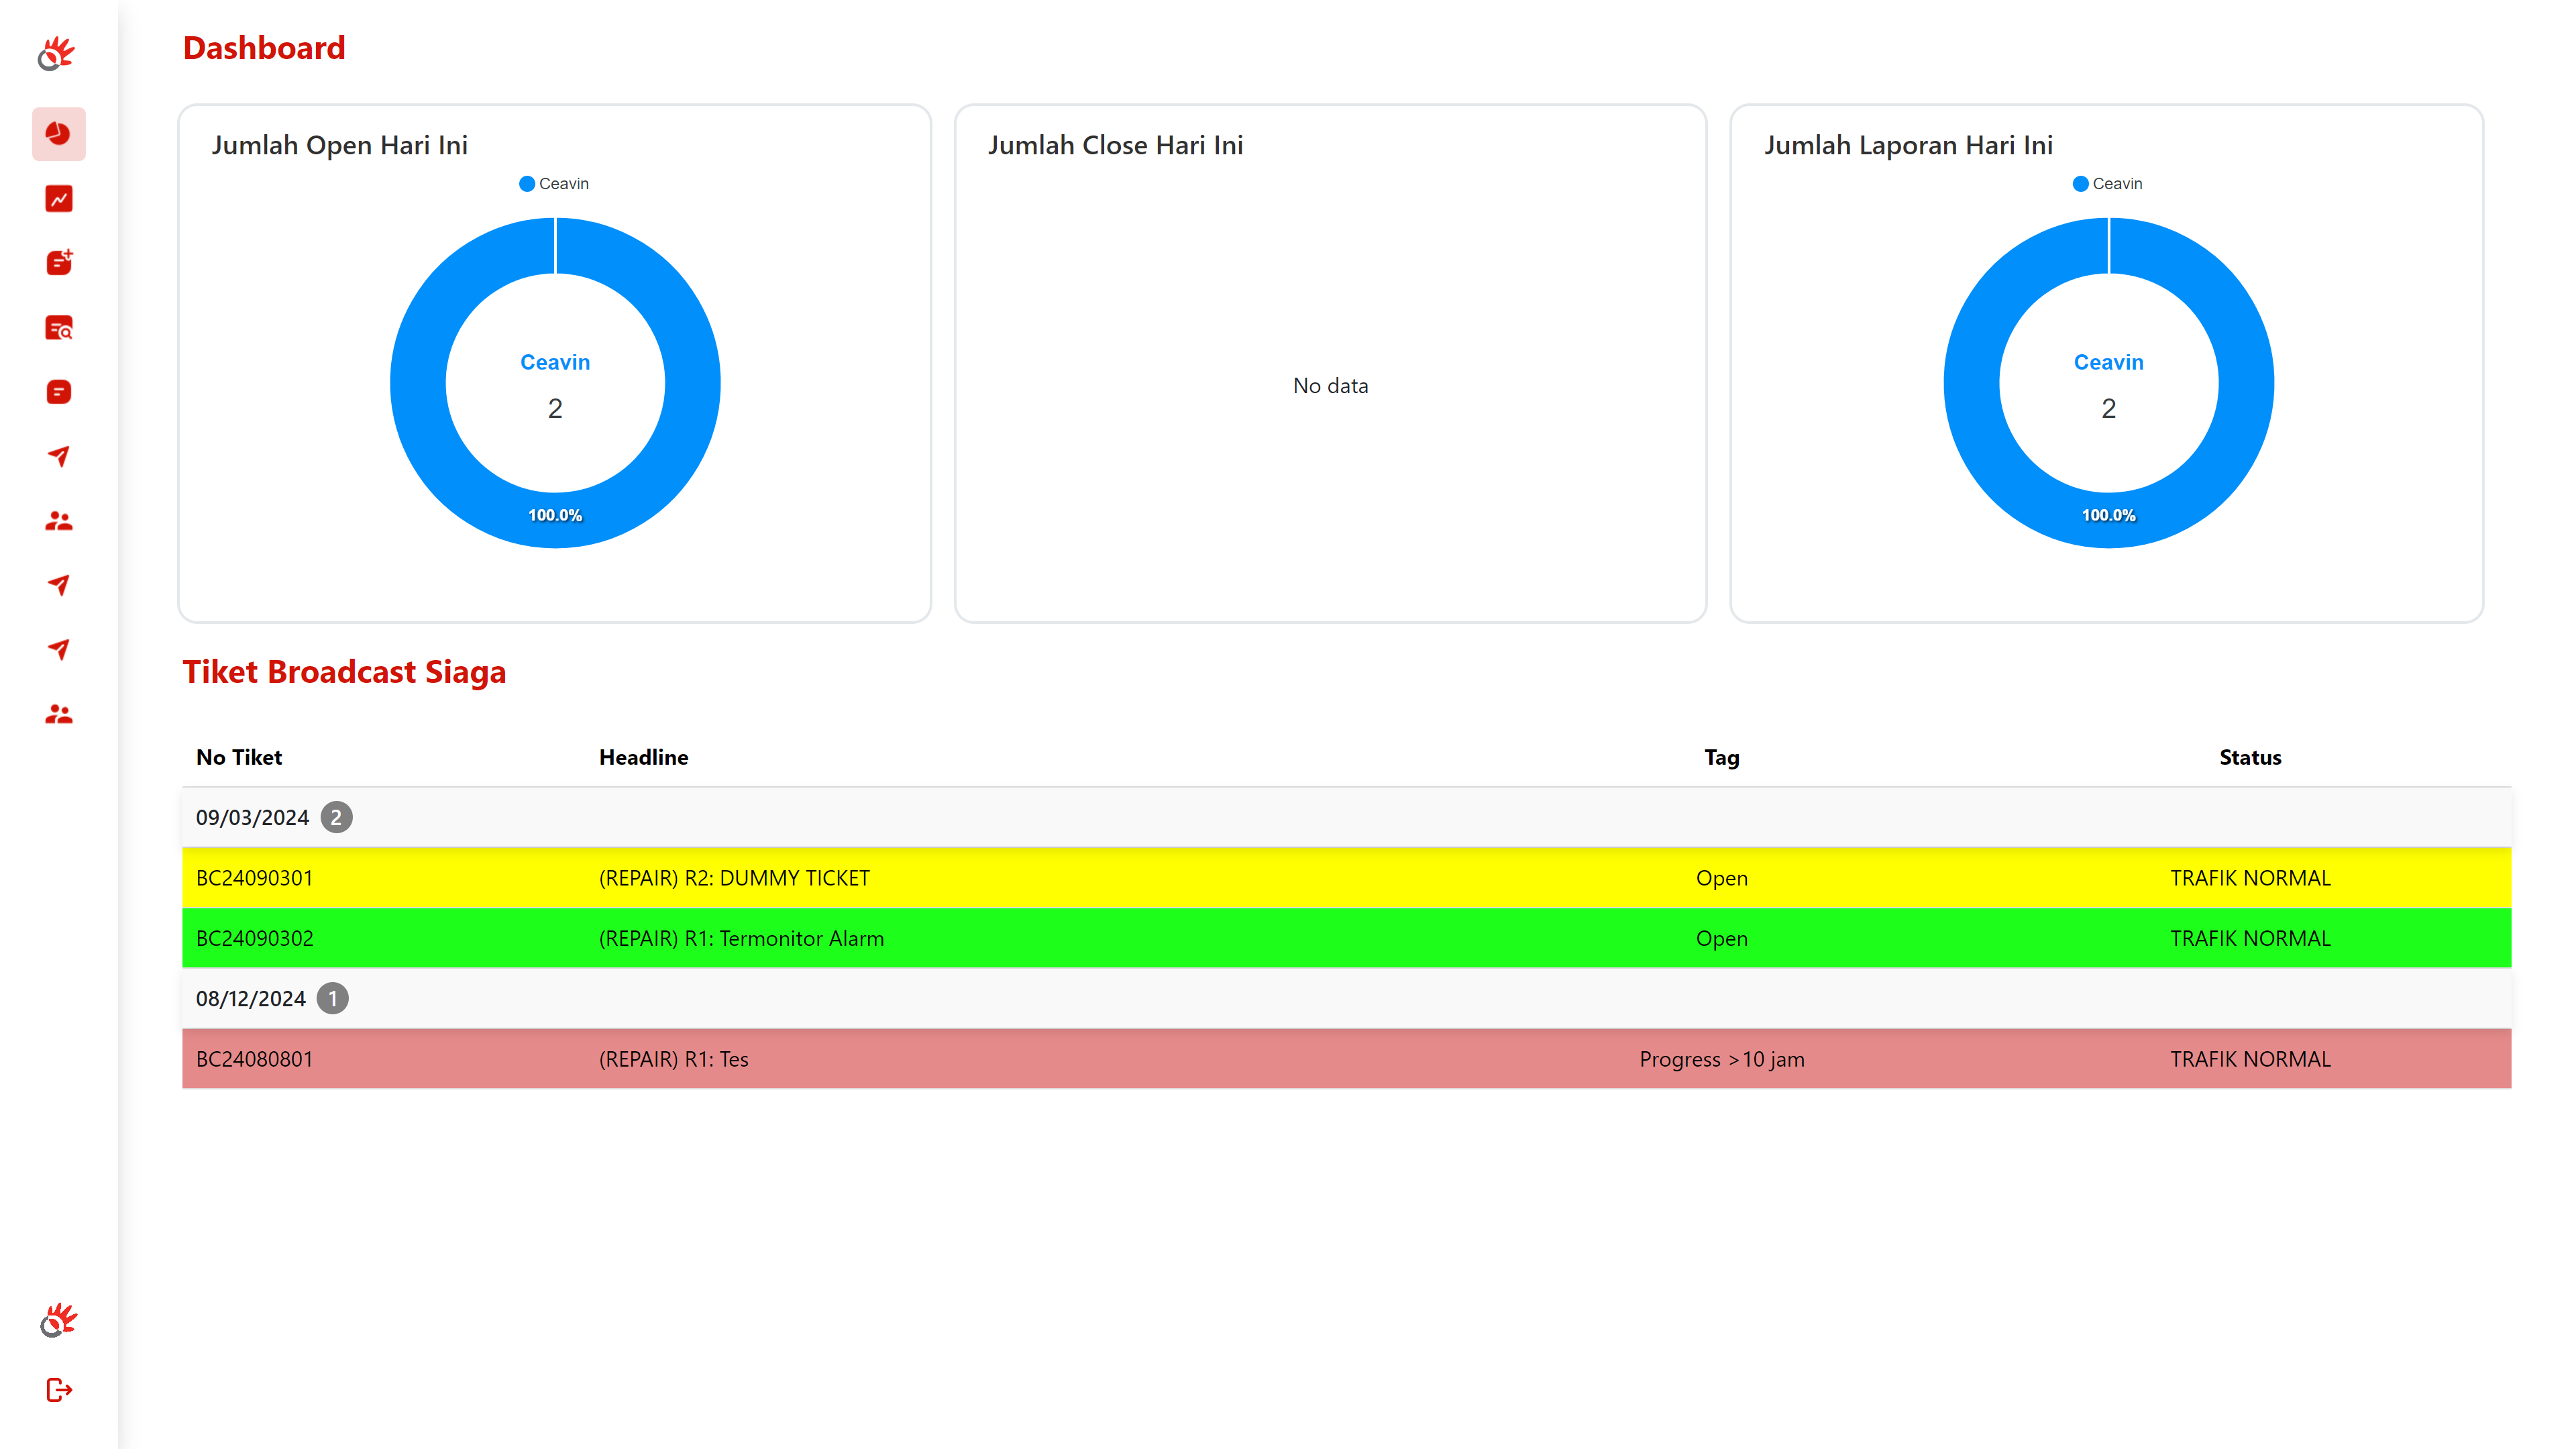2576x1449 pixels.
Task: Click Jumlah Open Hari Ini card title
Action: point(339,145)
